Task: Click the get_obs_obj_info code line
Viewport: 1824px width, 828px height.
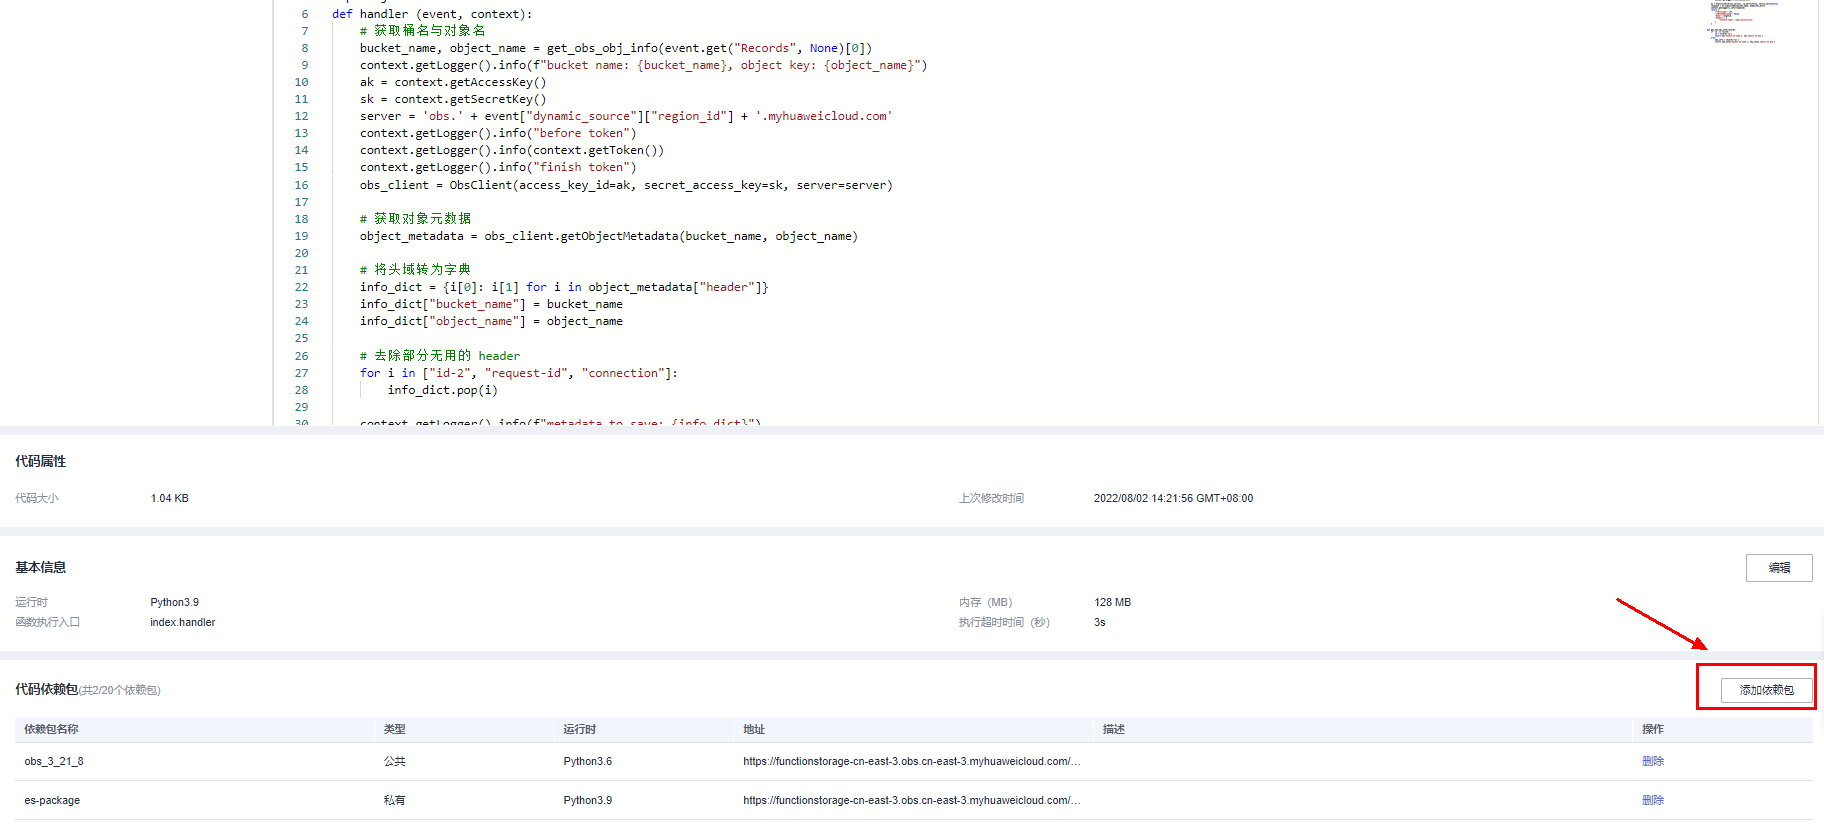Action: tap(616, 48)
